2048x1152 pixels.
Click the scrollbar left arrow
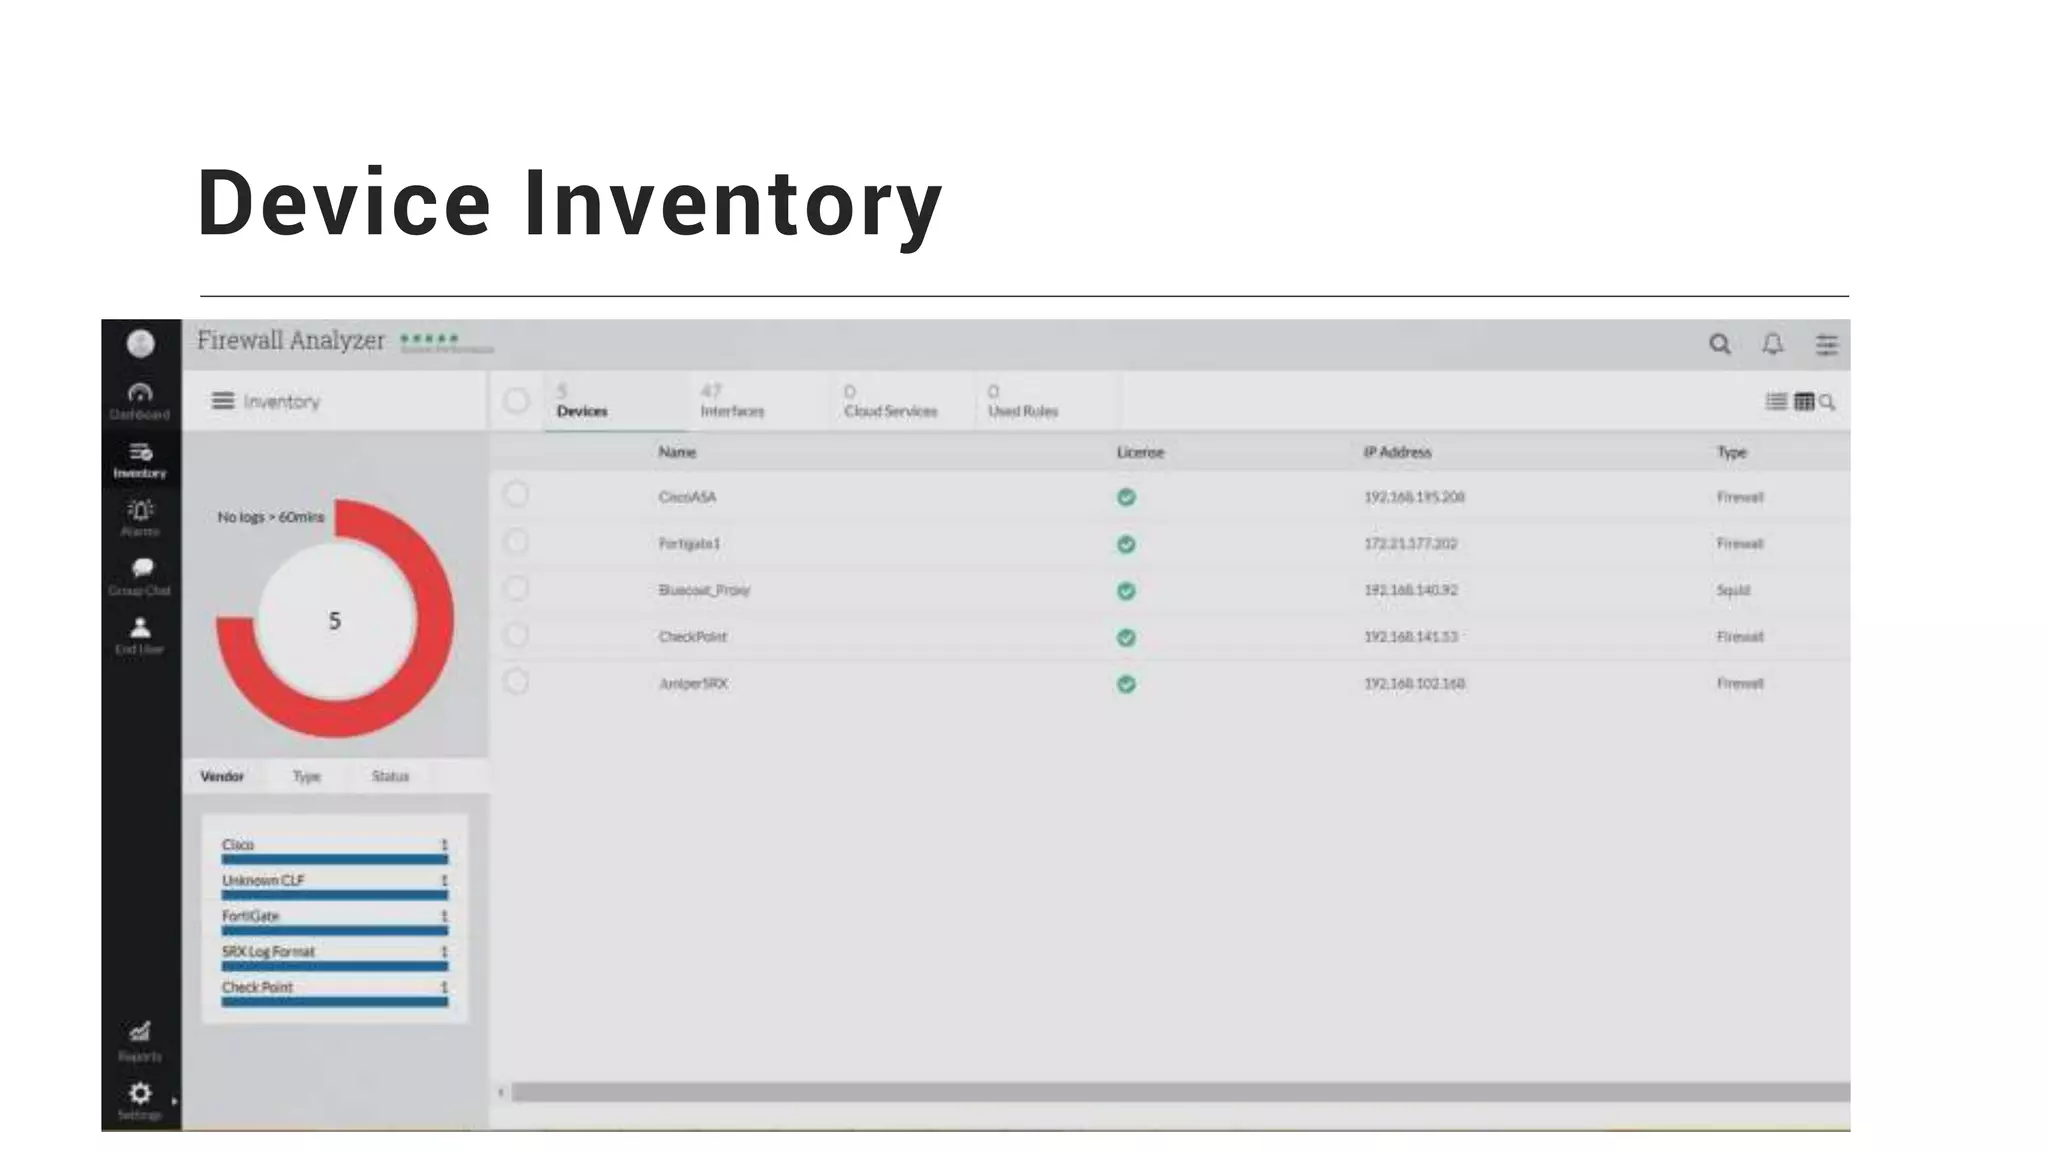tap(501, 1092)
